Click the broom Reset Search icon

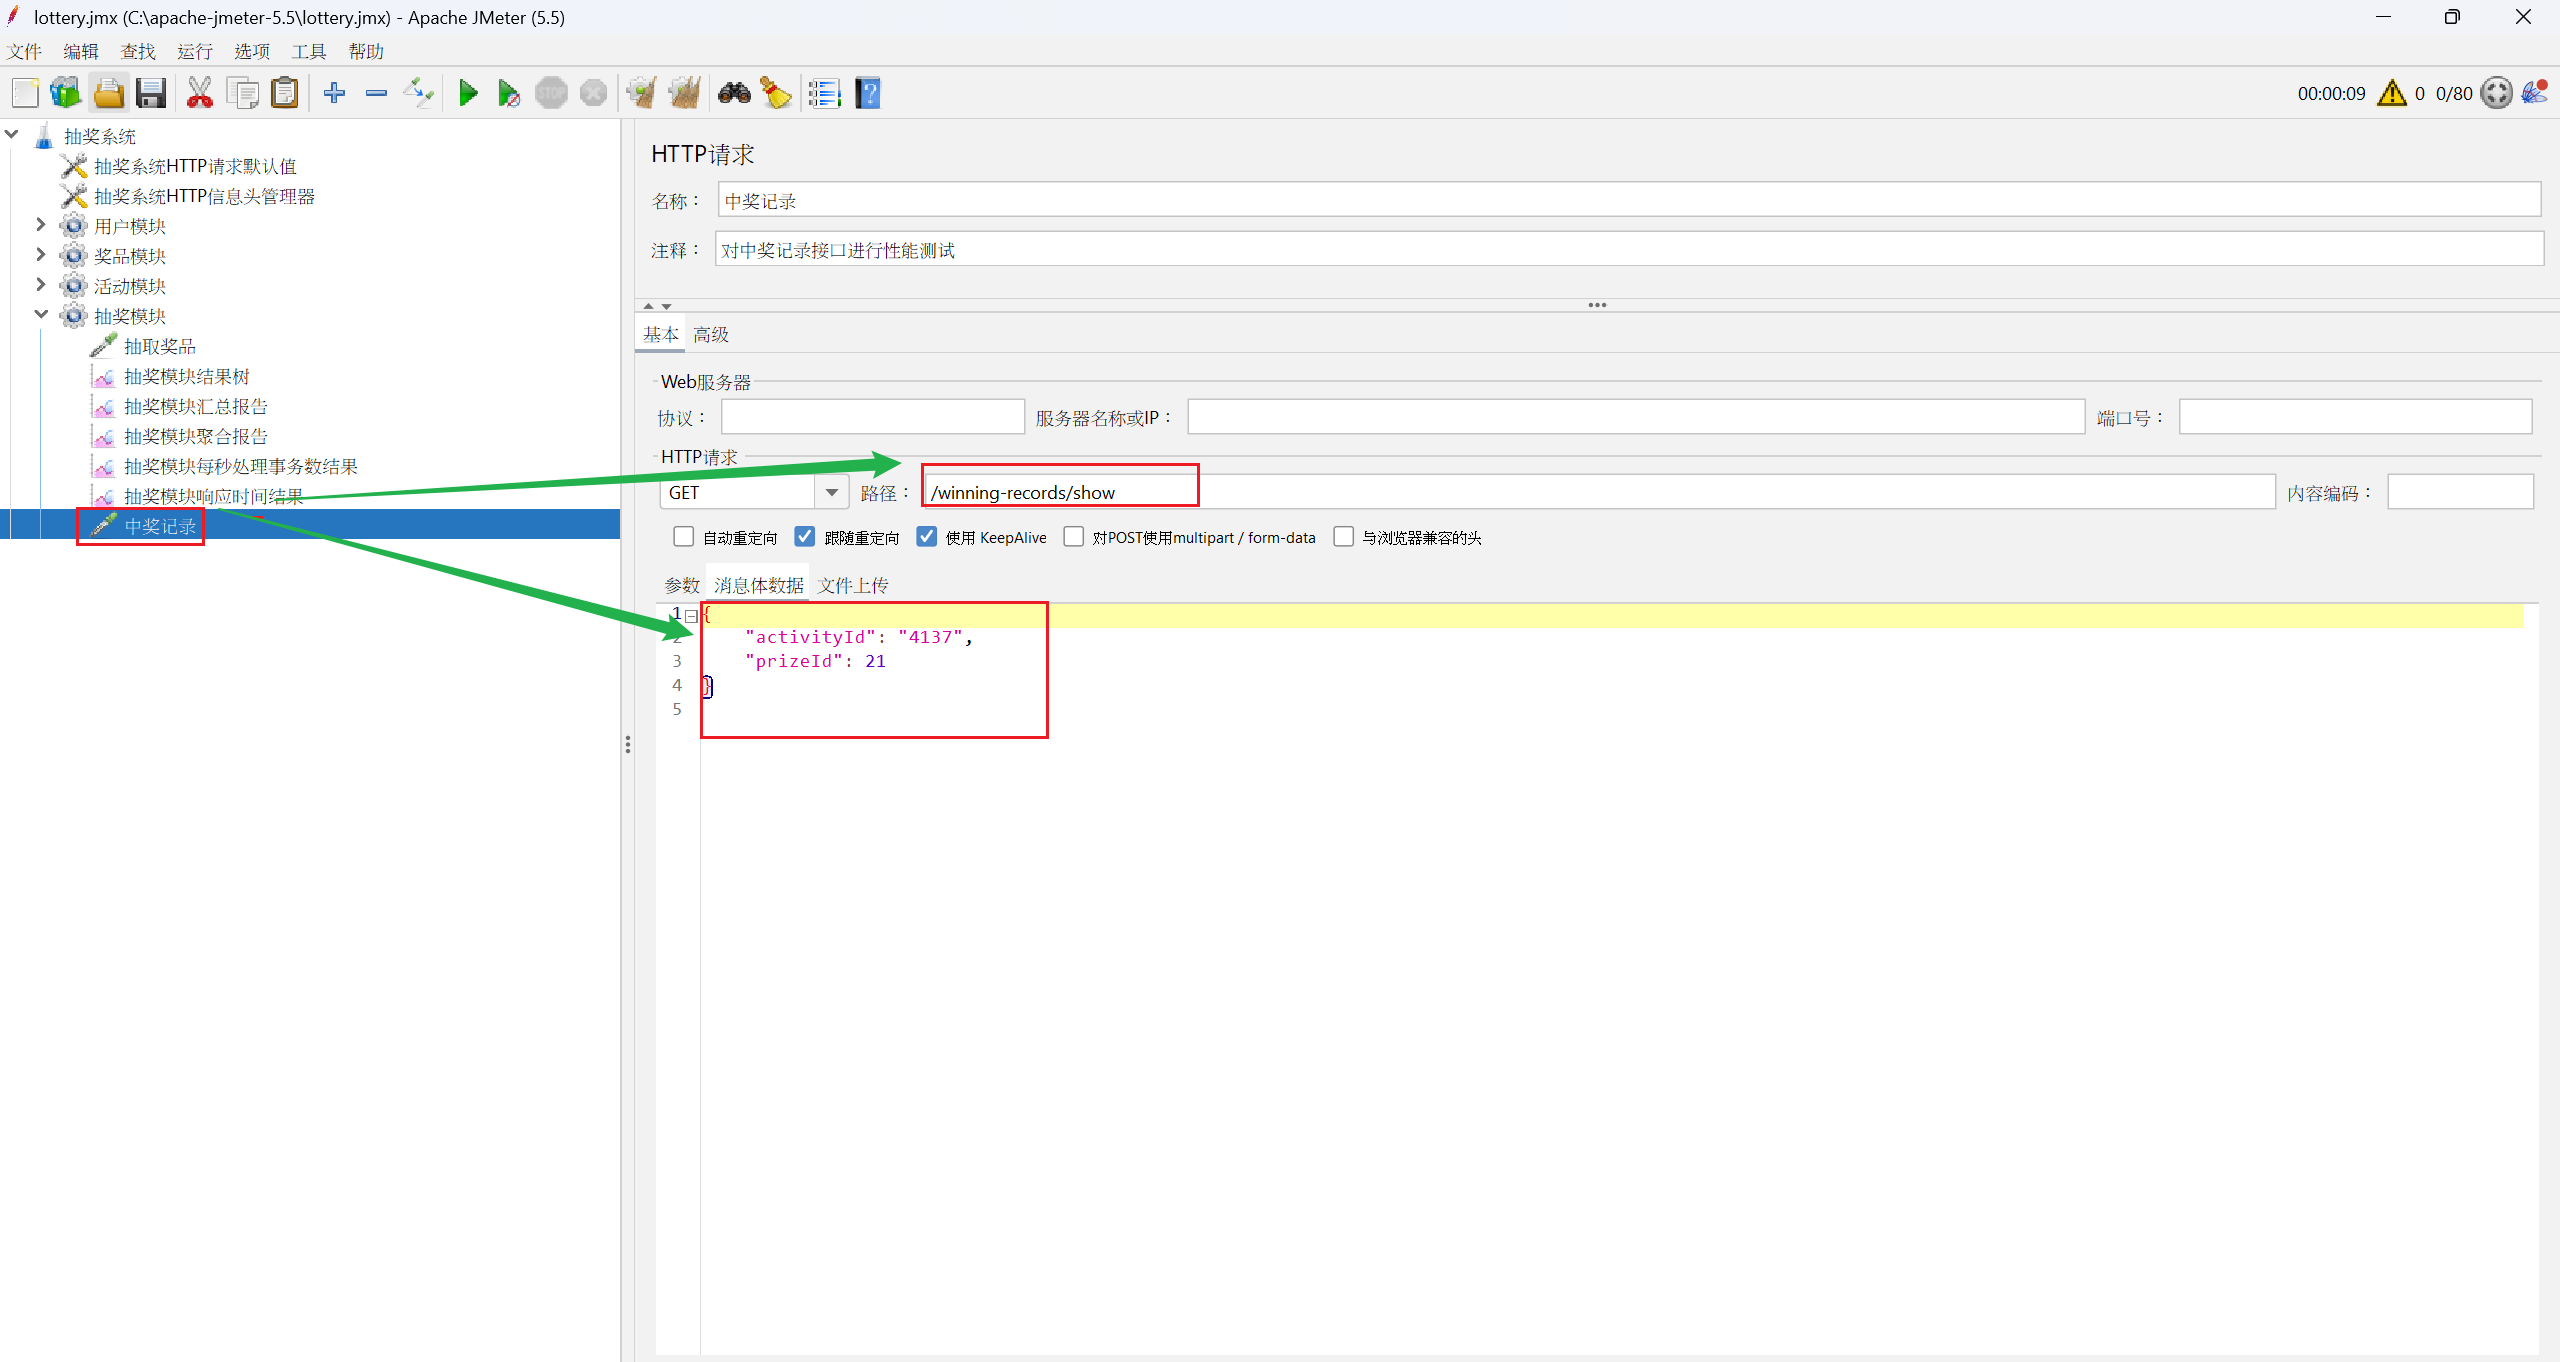(776, 94)
